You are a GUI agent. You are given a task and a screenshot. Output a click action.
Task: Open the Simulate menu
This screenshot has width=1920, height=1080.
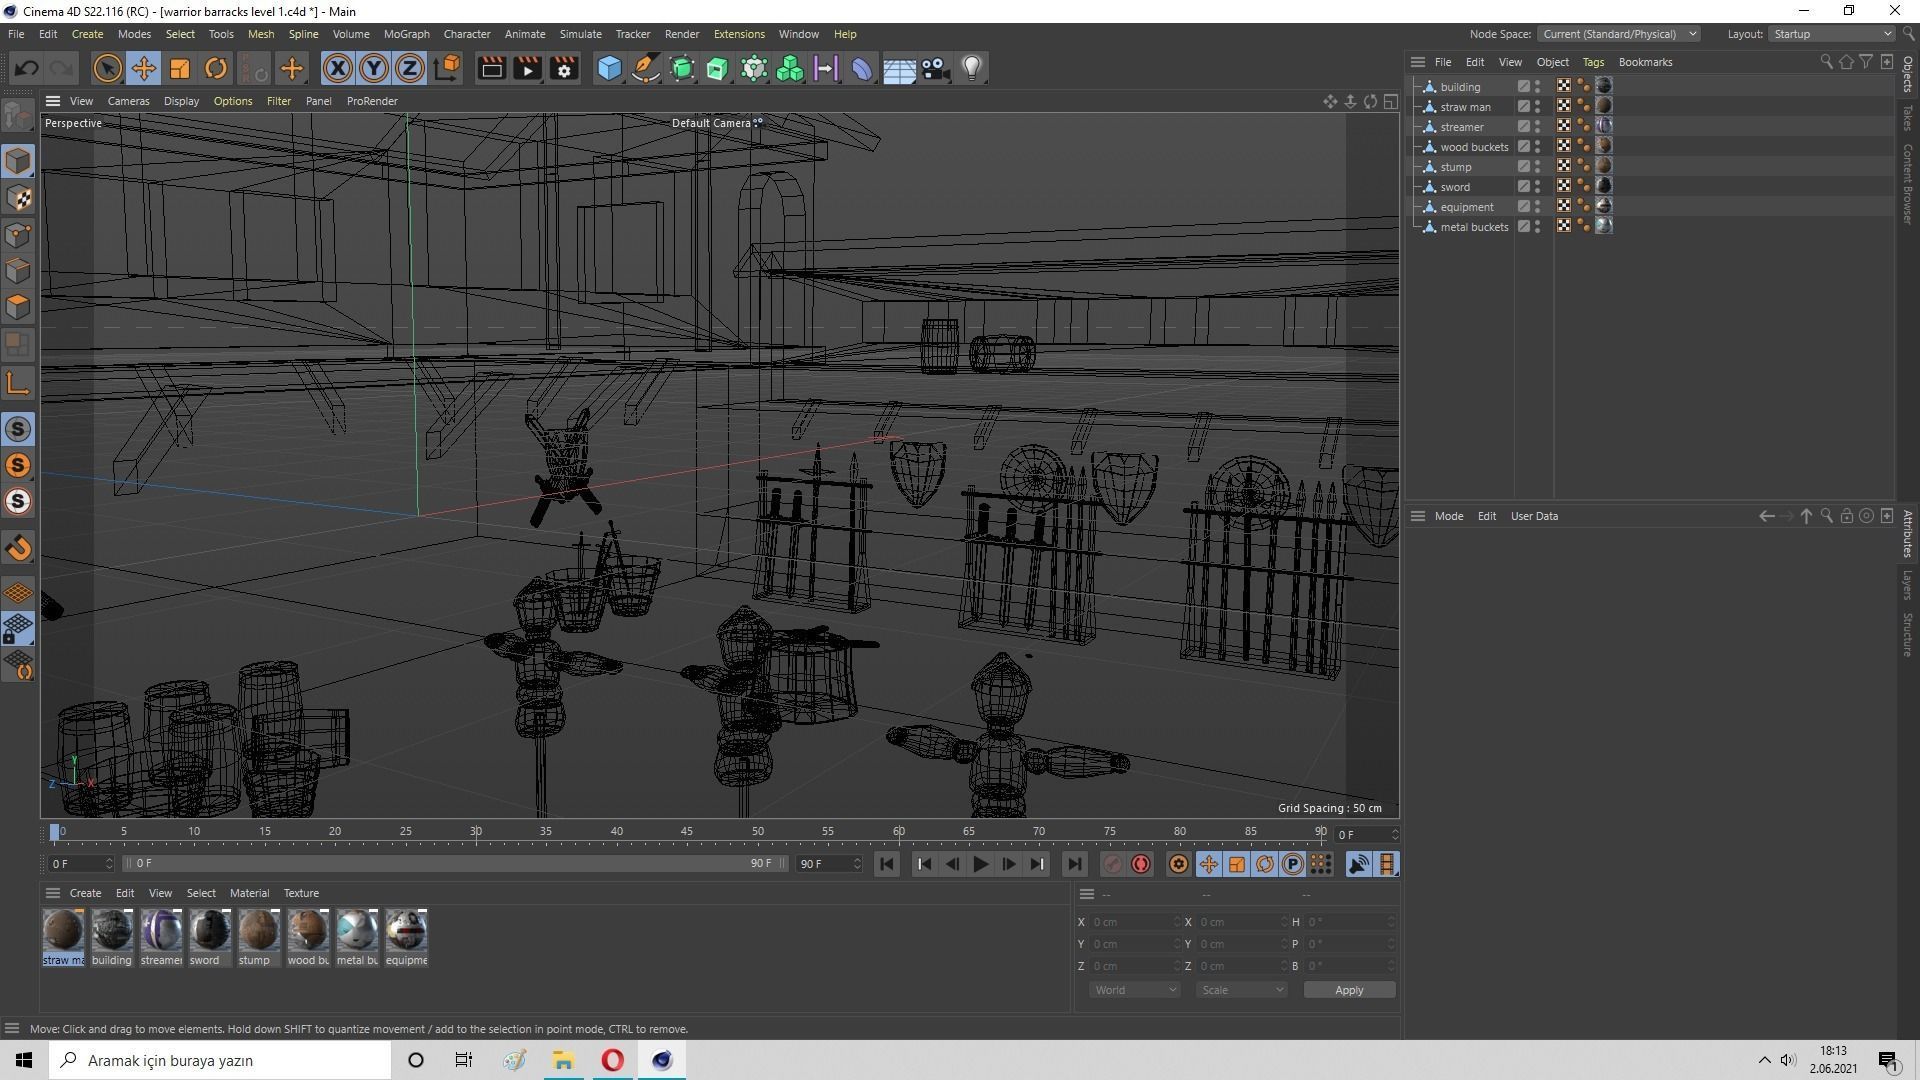[580, 34]
